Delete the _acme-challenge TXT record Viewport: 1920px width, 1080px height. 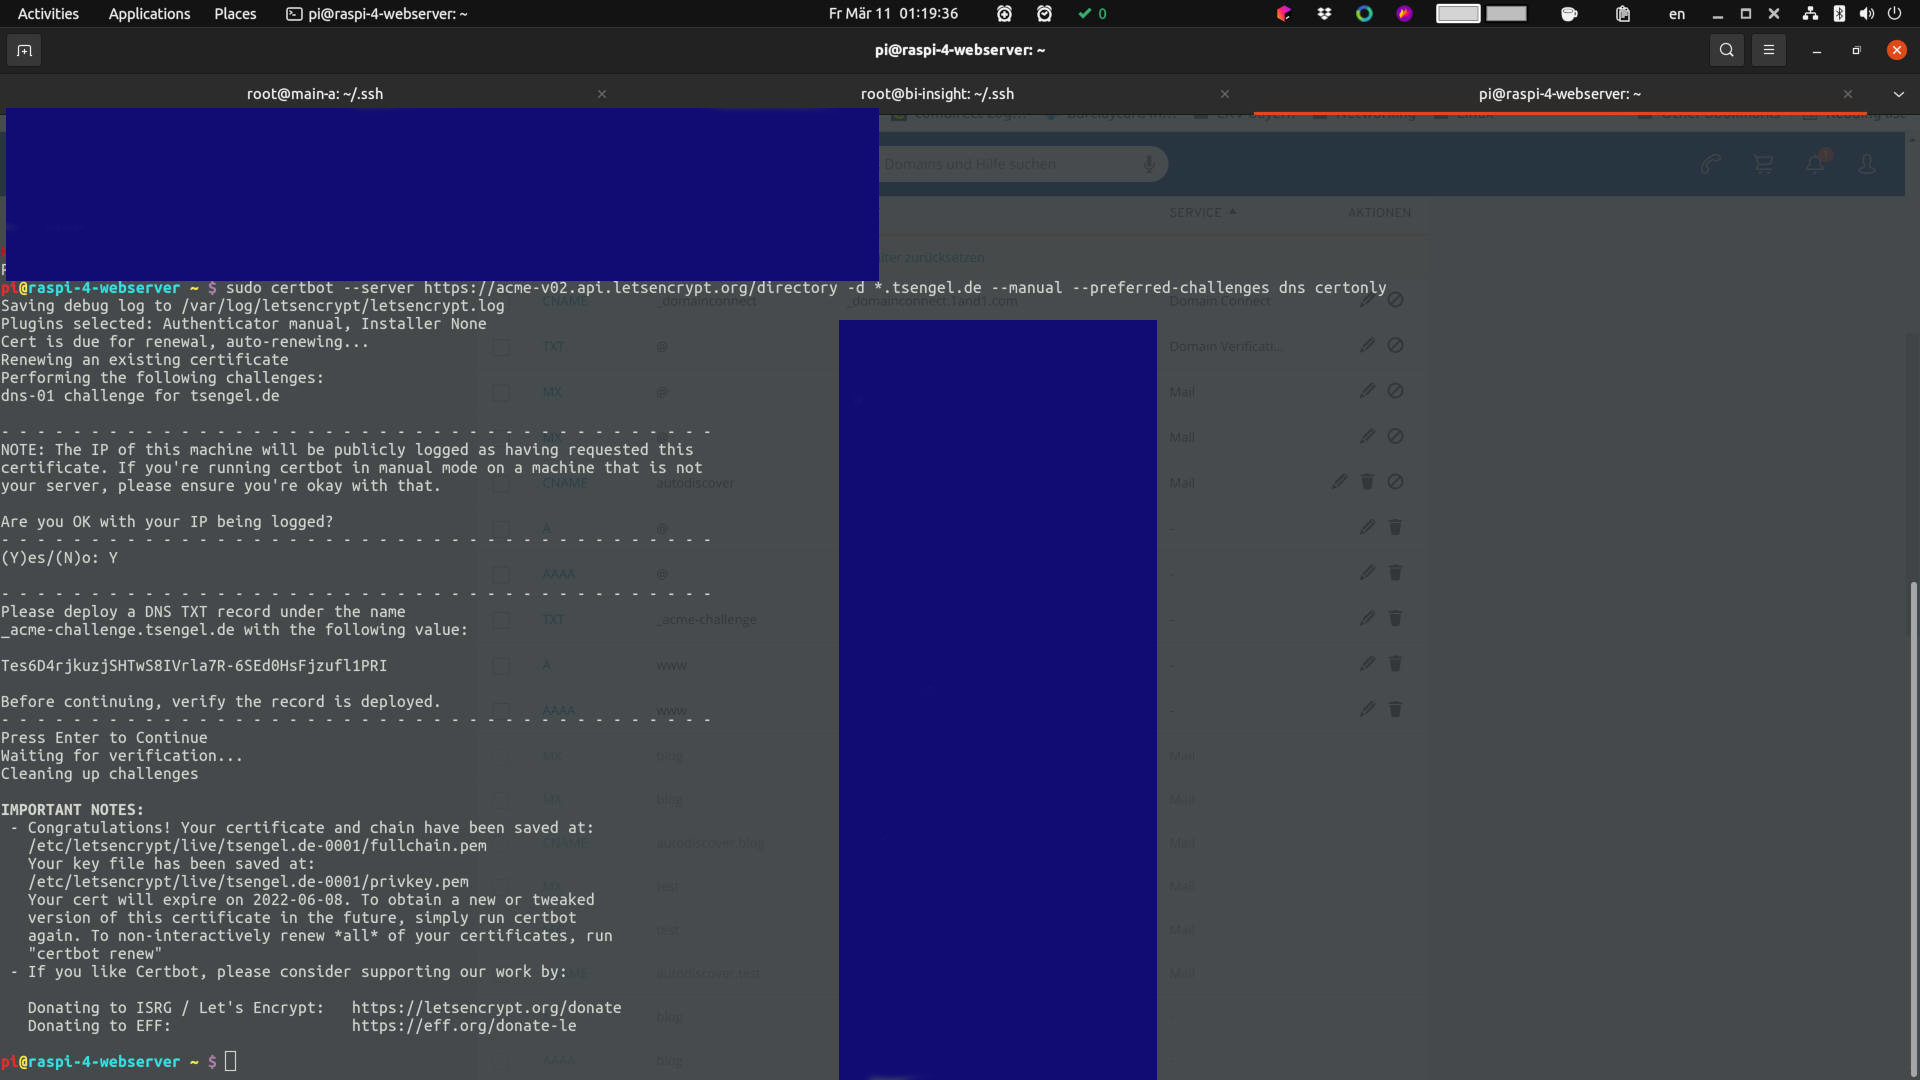click(x=1395, y=618)
